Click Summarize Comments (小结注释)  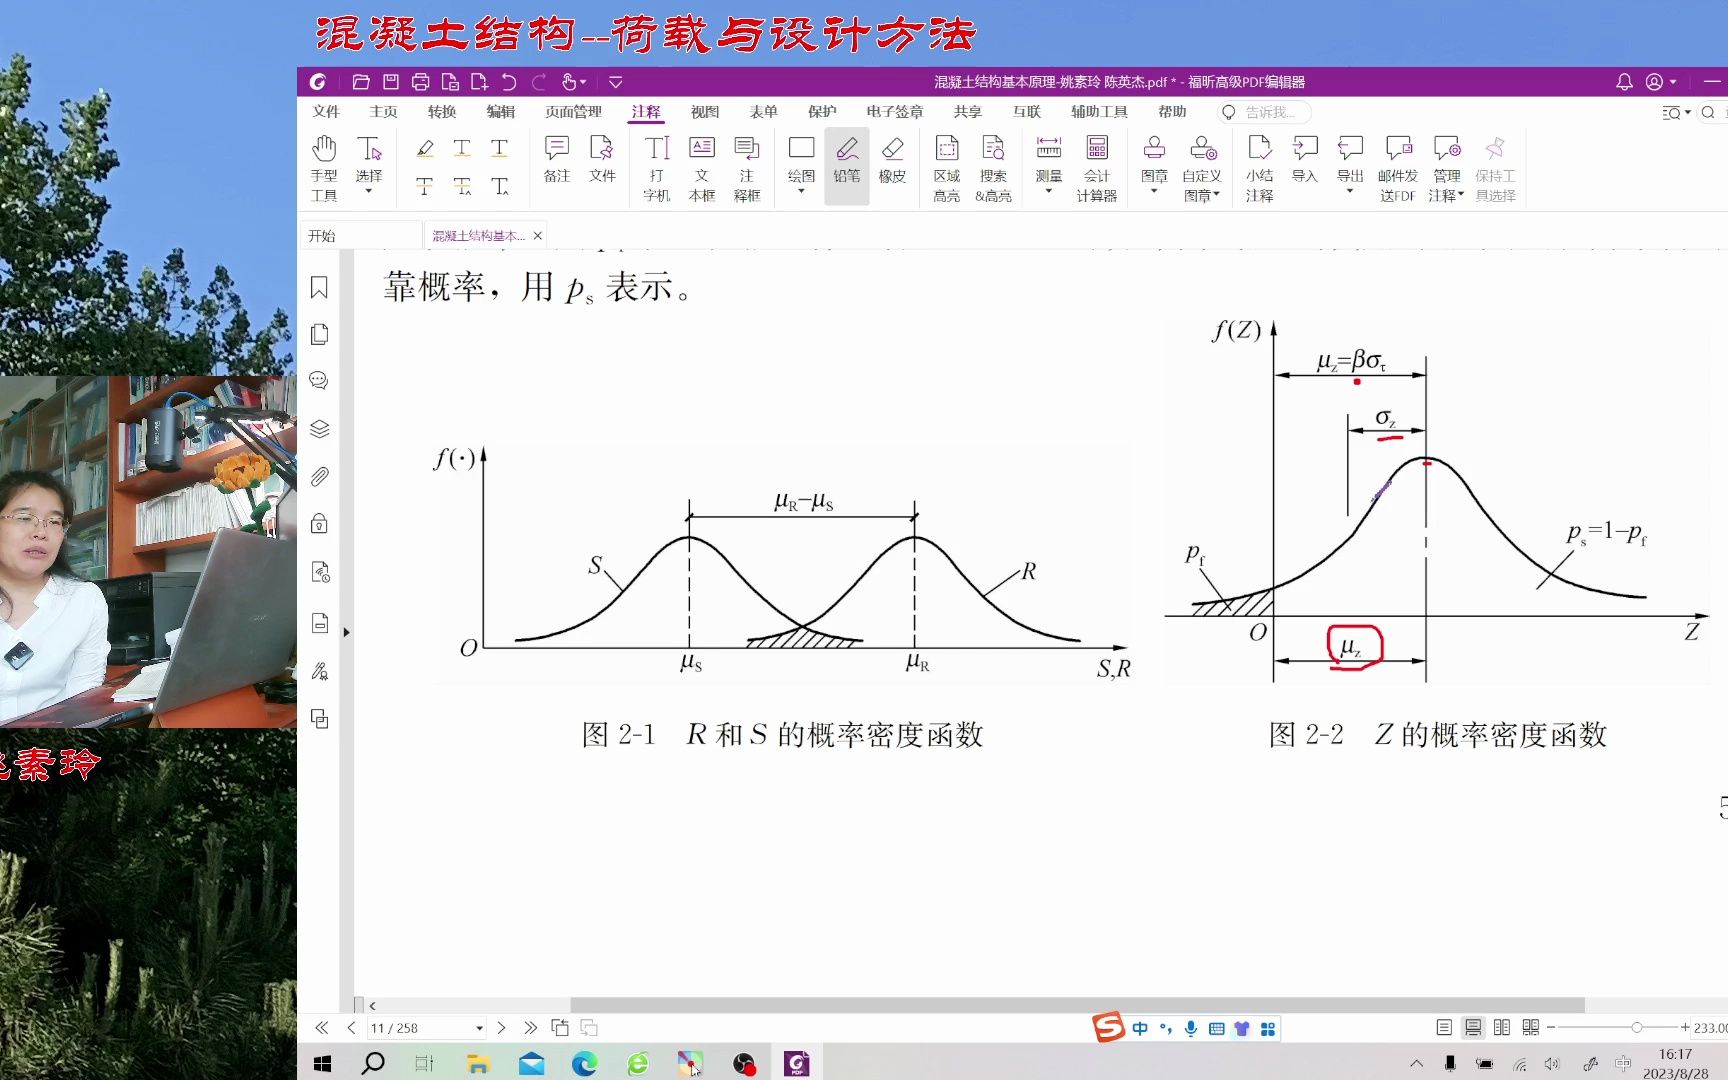(1260, 168)
